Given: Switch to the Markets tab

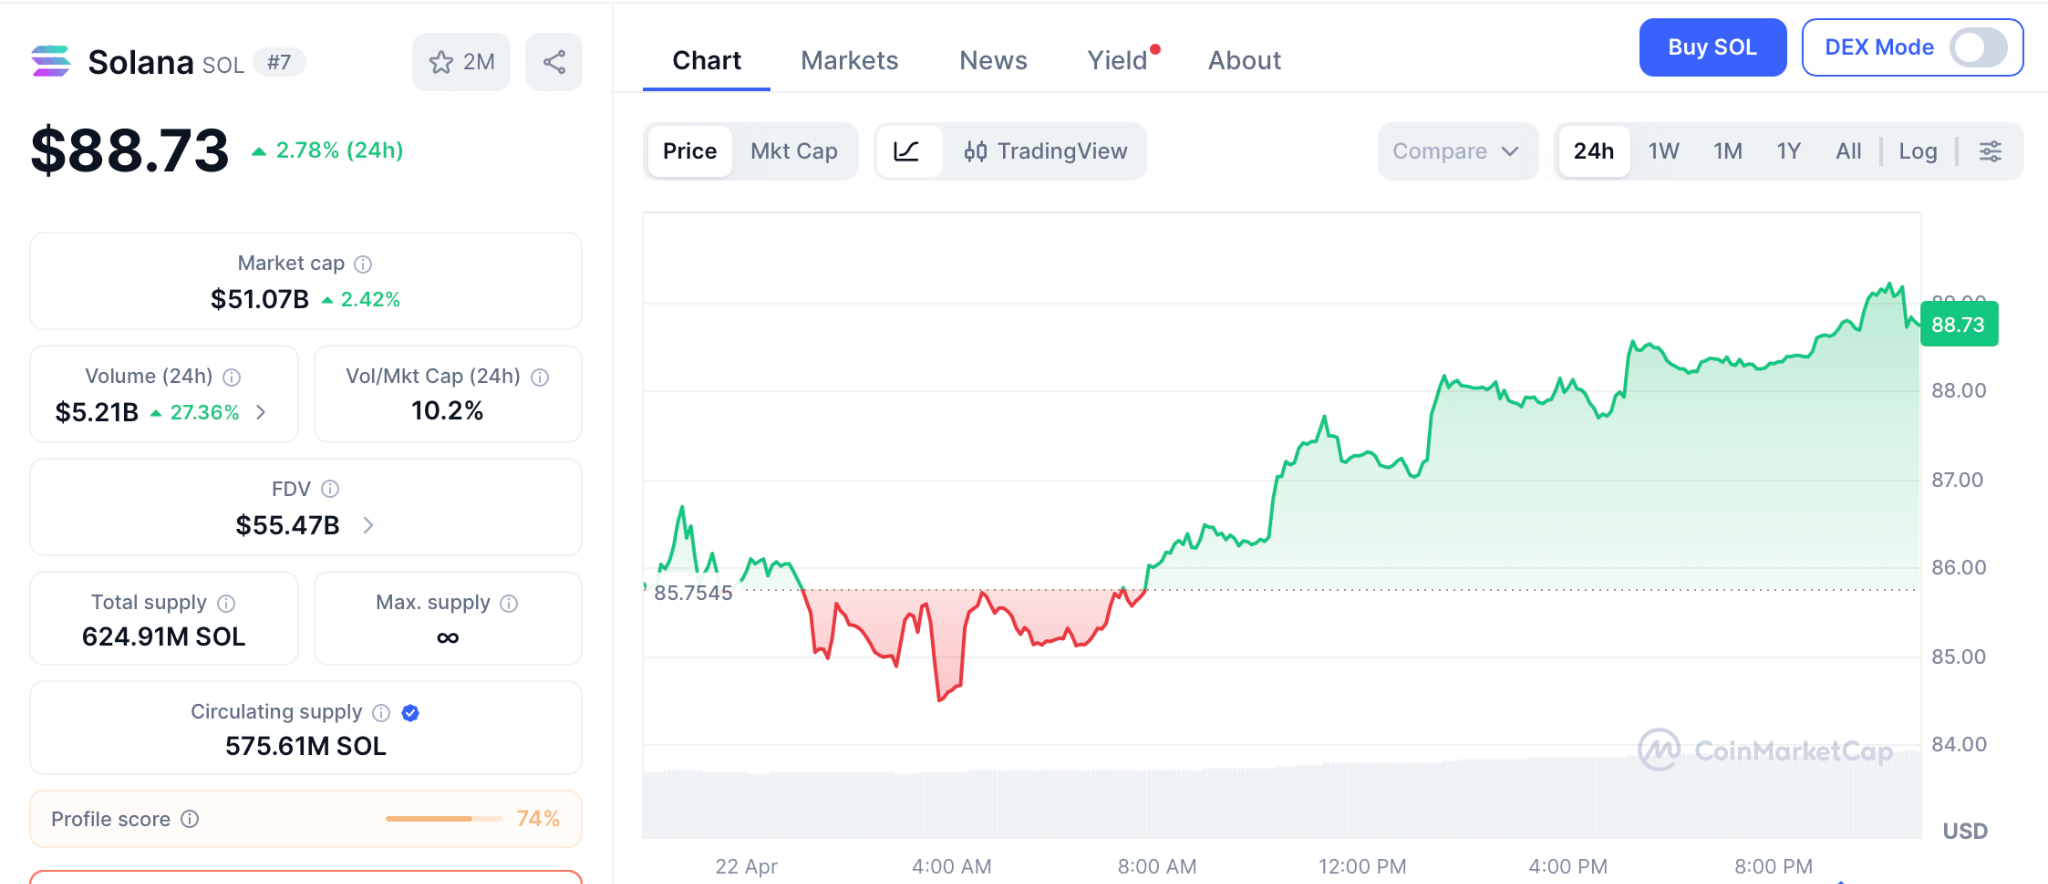Looking at the screenshot, I should click(849, 60).
